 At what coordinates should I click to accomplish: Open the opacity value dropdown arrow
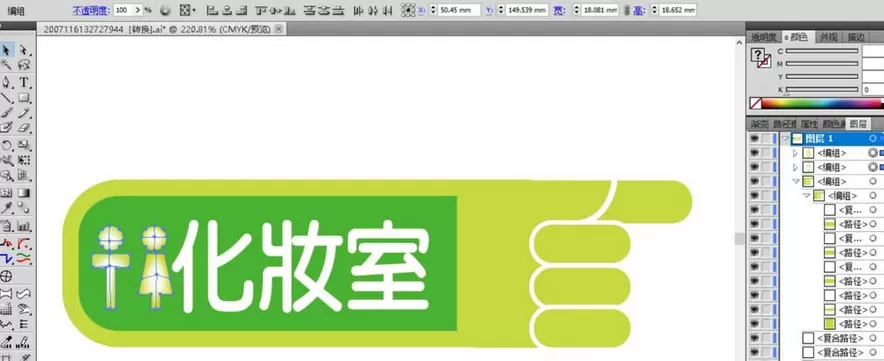coord(138,10)
